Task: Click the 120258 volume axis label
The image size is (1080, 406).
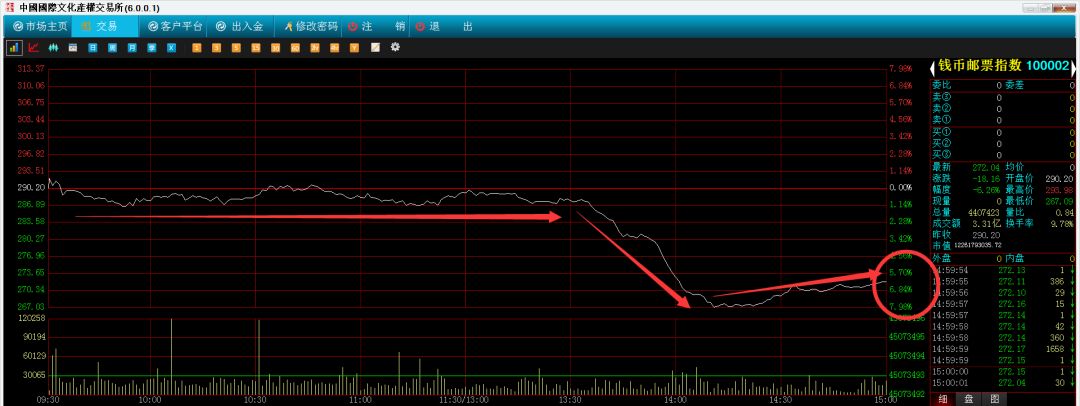Action: [33, 318]
